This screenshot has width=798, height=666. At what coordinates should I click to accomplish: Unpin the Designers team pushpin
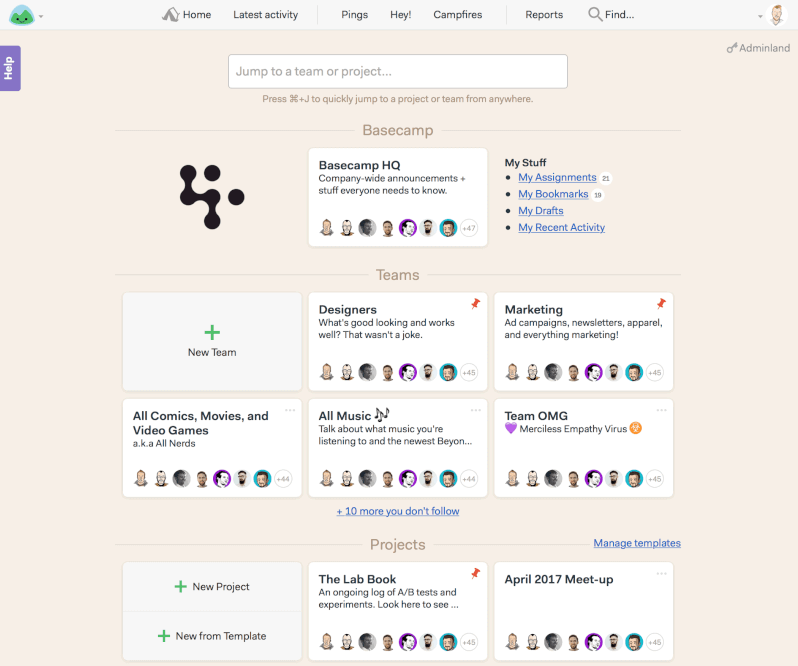475,304
